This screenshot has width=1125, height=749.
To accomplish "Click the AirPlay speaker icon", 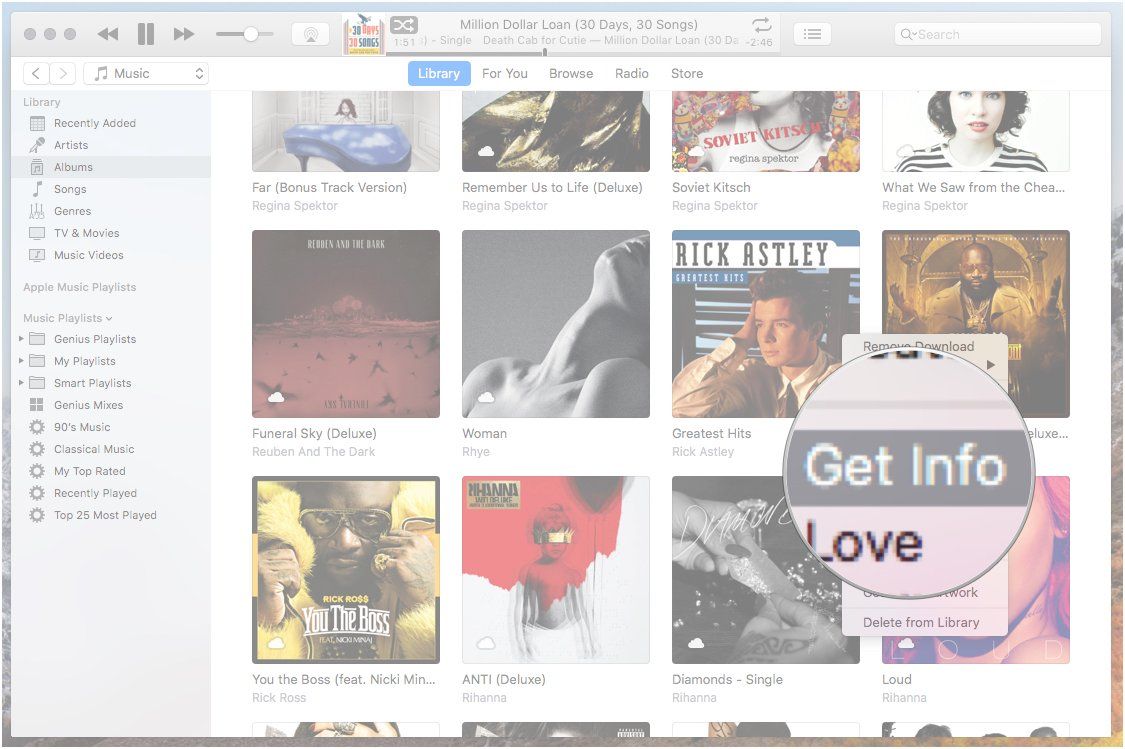I will (310, 33).
